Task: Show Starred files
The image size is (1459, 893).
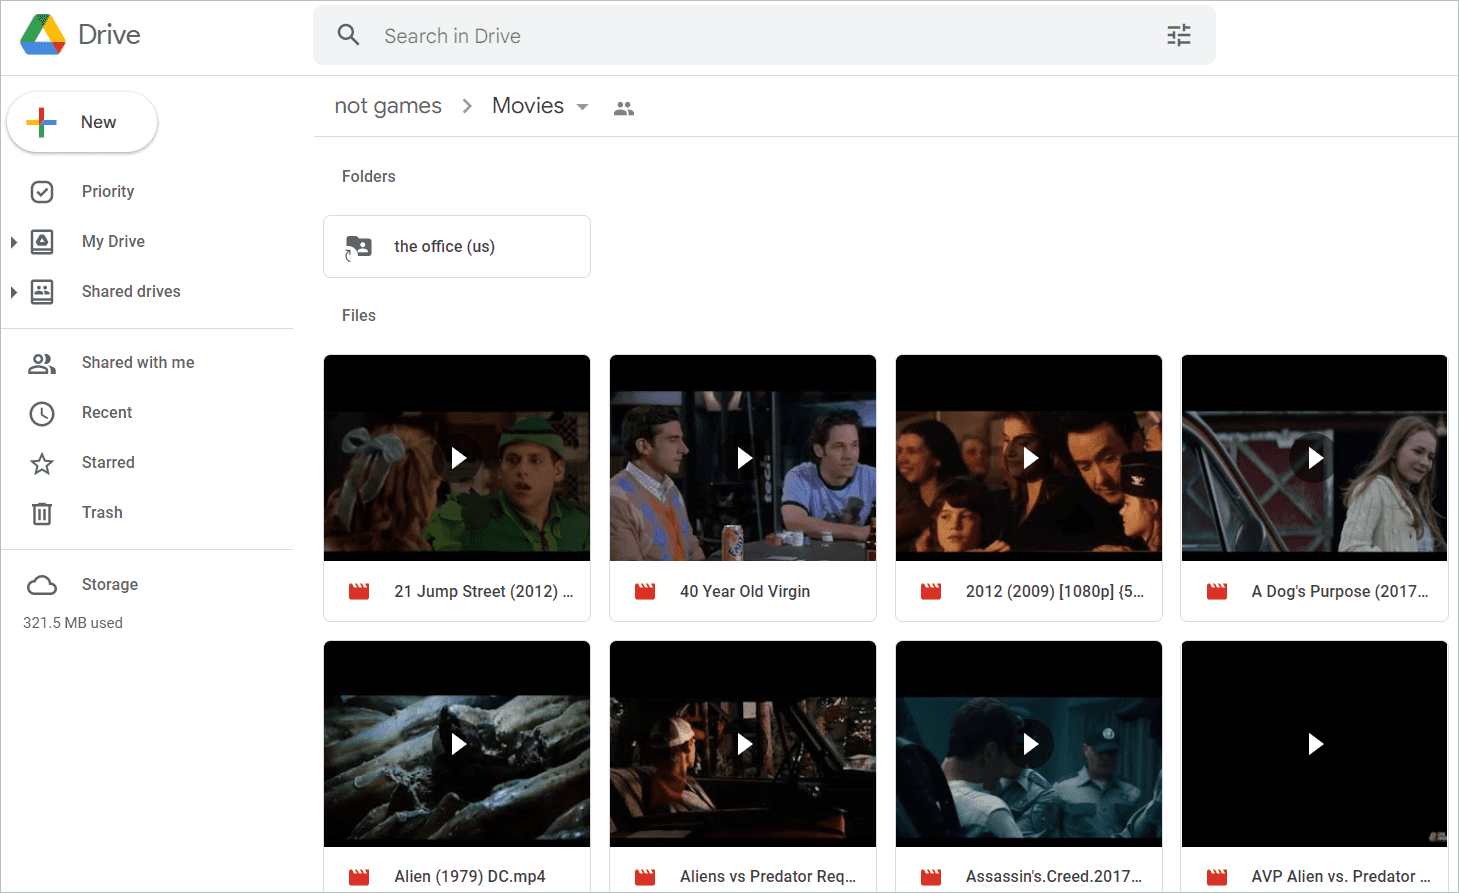Action: tap(108, 463)
